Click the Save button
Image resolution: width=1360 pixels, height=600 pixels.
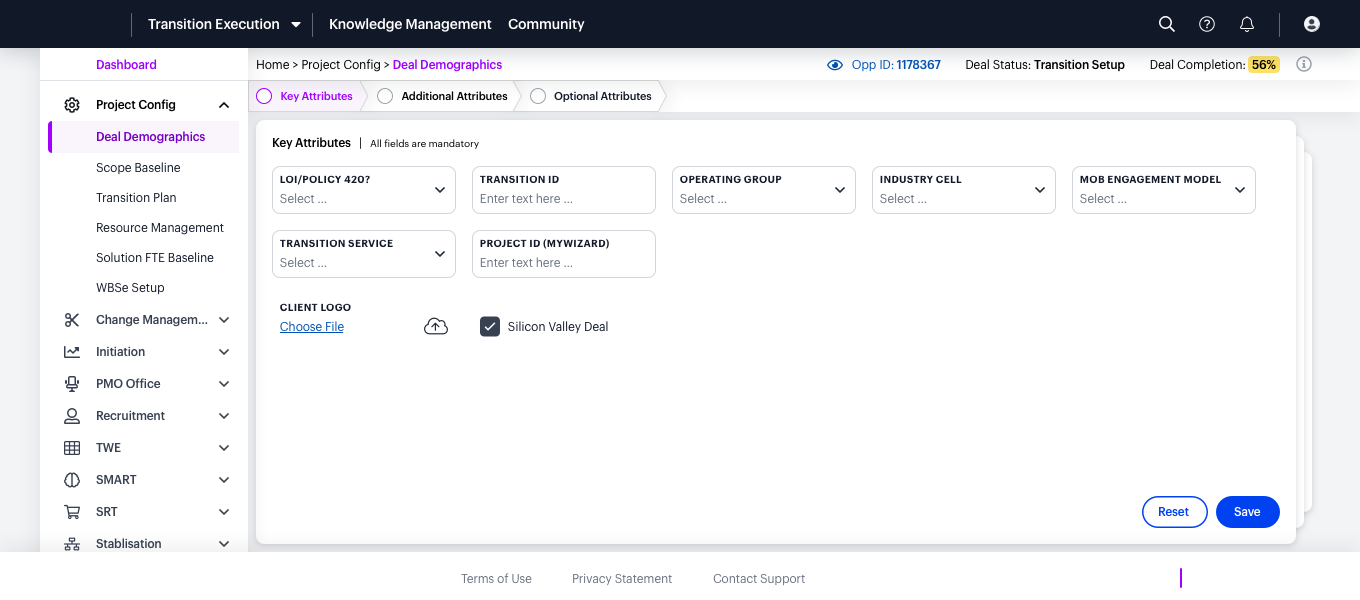(x=1247, y=512)
